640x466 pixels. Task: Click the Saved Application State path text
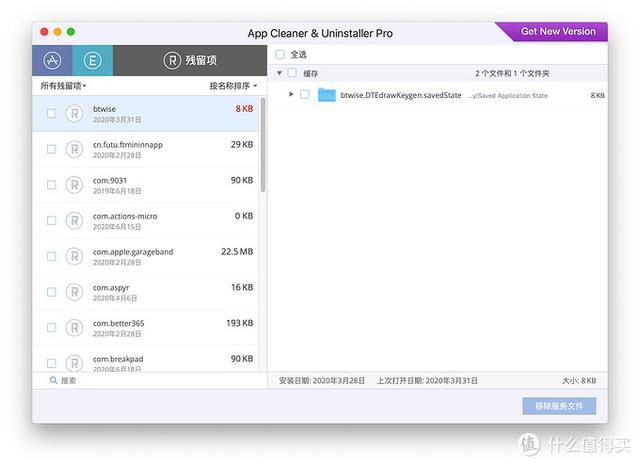click(x=508, y=95)
